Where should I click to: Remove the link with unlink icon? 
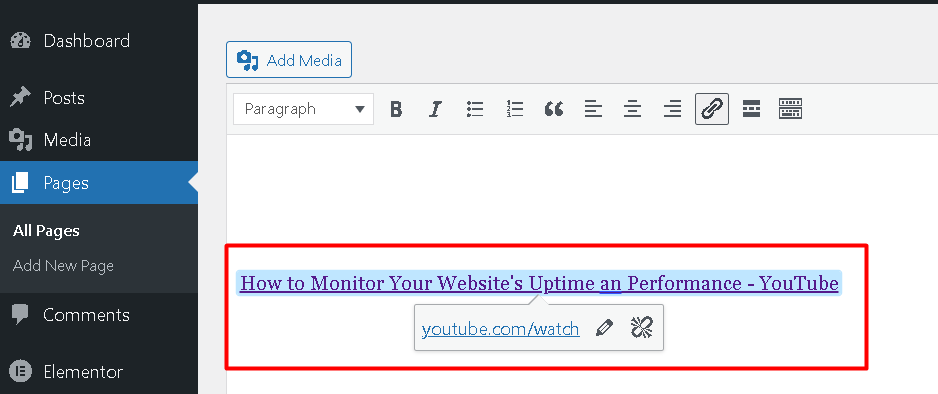642,328
